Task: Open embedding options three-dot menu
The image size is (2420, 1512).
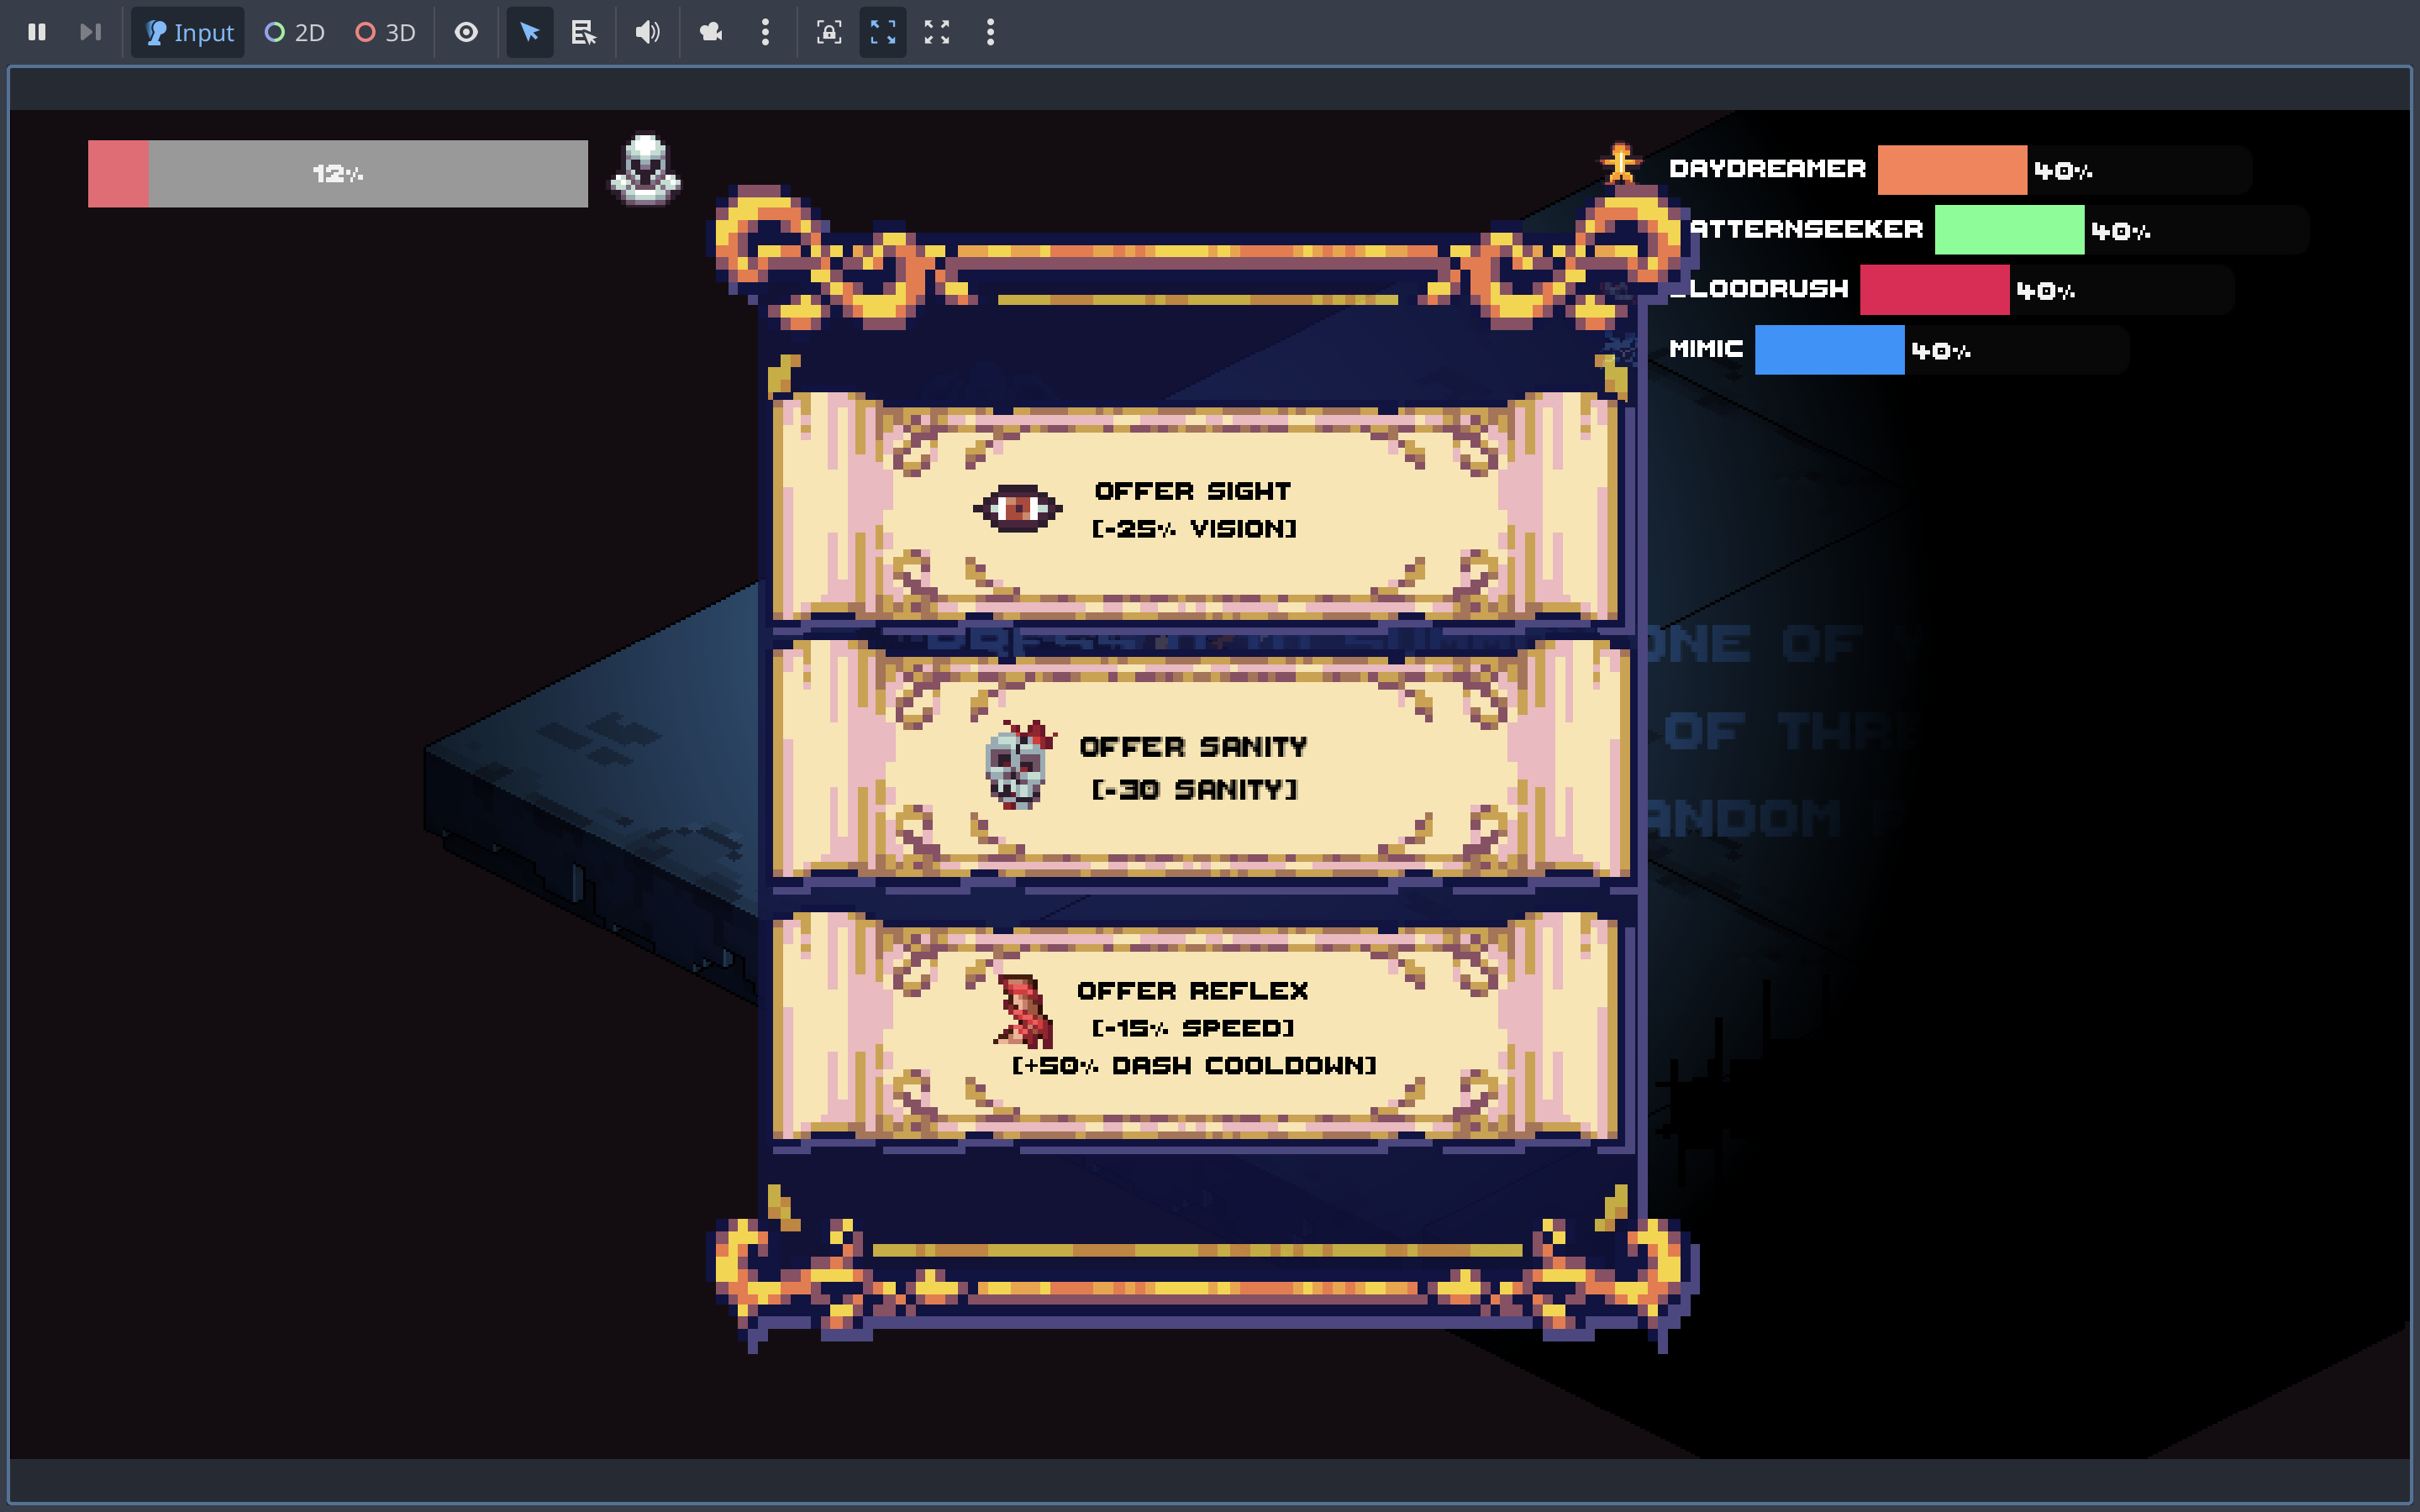Action: point(990,32)
